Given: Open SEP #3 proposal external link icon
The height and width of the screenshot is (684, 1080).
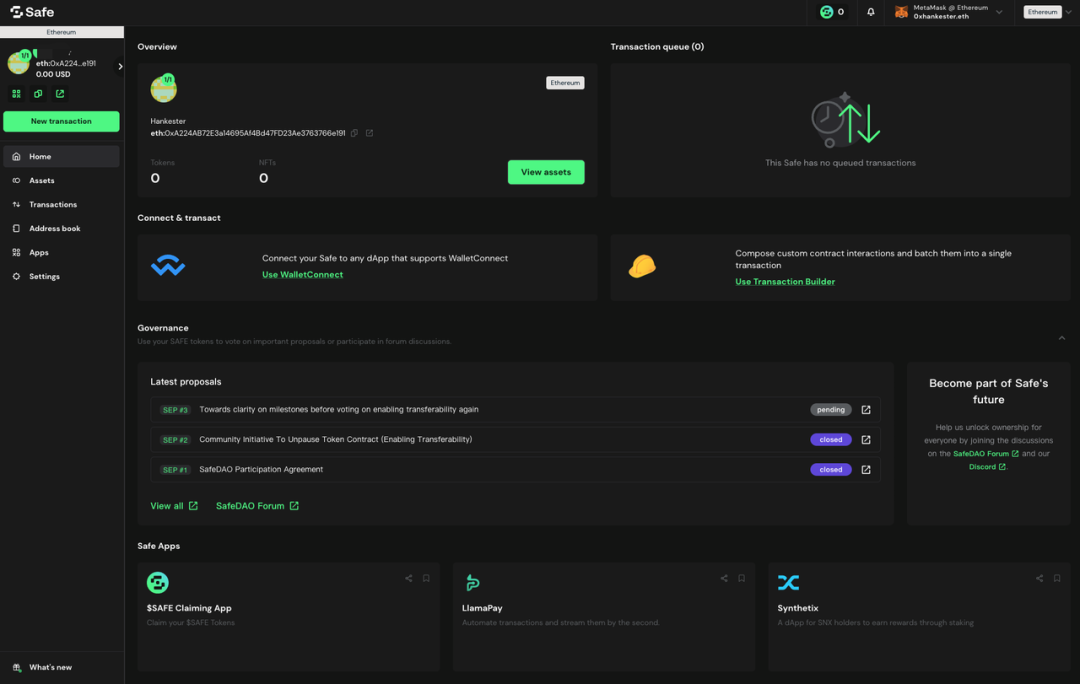Looking at the screenshot, I should 866,410.
